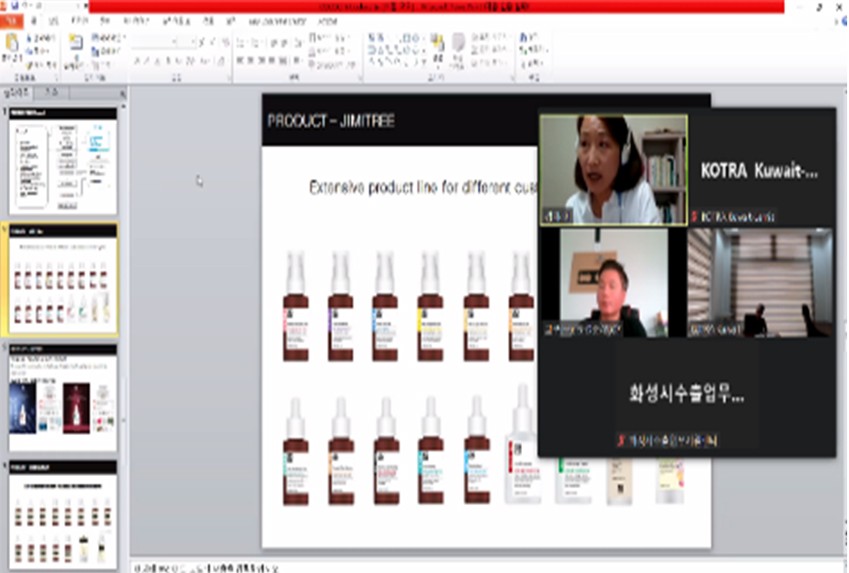This screenshot has width=849, height=573.
Task: Open the slide Layout dropdown
Action: point(108,38)
